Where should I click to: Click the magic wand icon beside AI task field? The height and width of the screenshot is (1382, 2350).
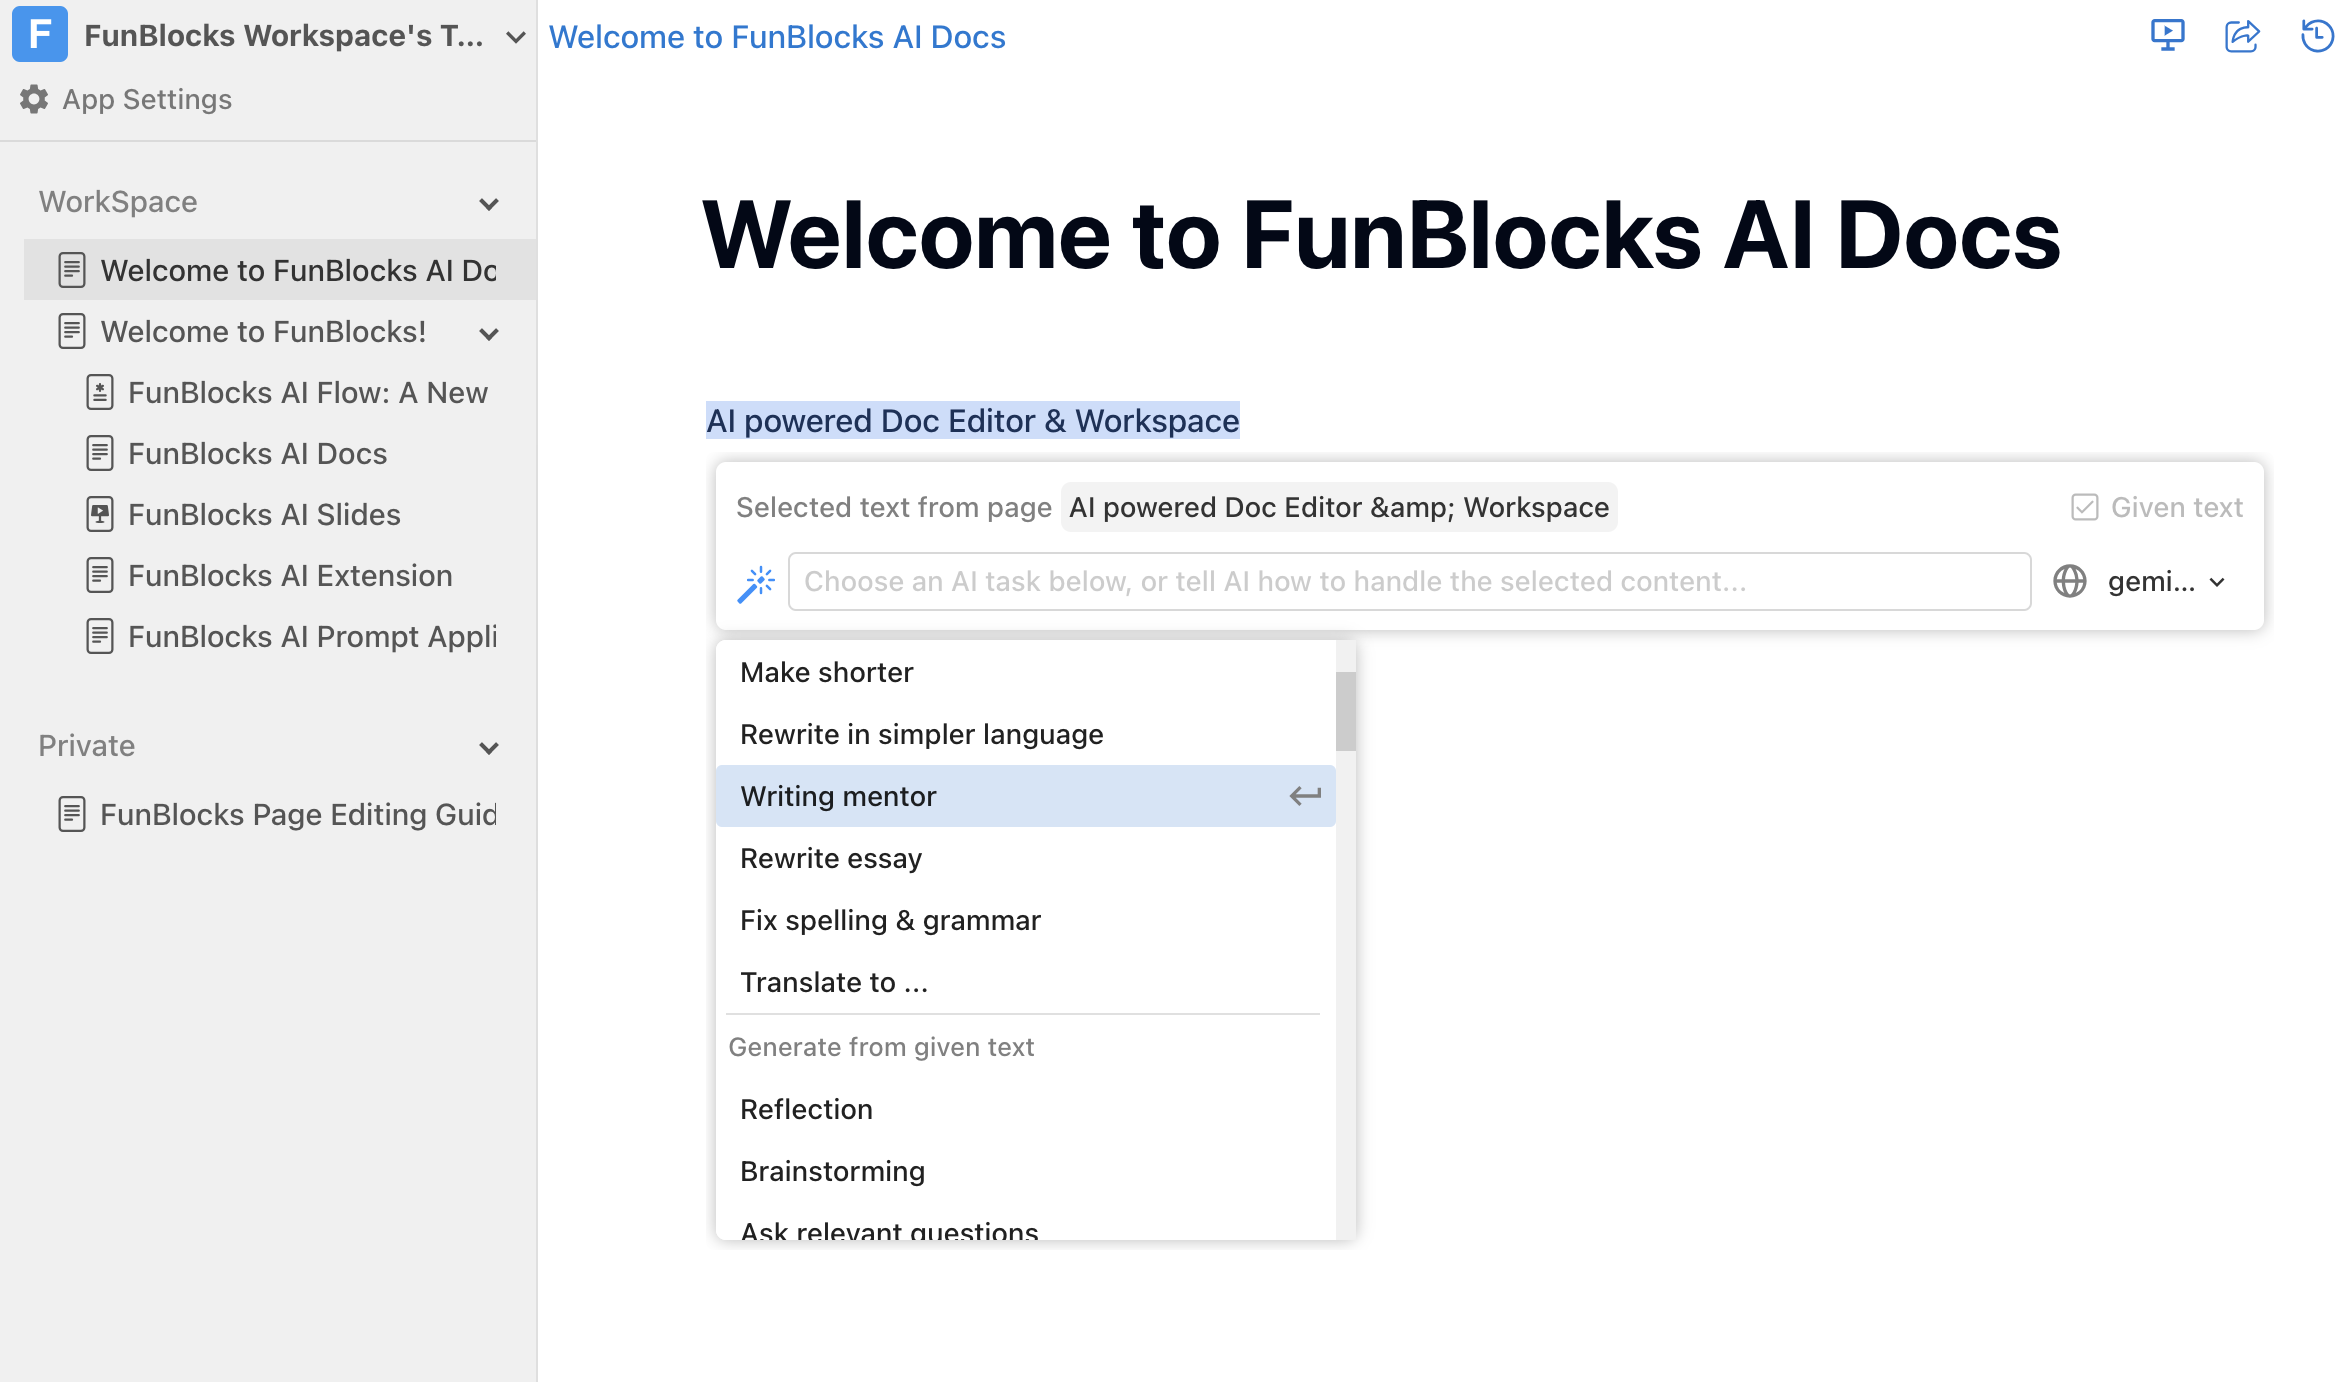coord(757,581)
